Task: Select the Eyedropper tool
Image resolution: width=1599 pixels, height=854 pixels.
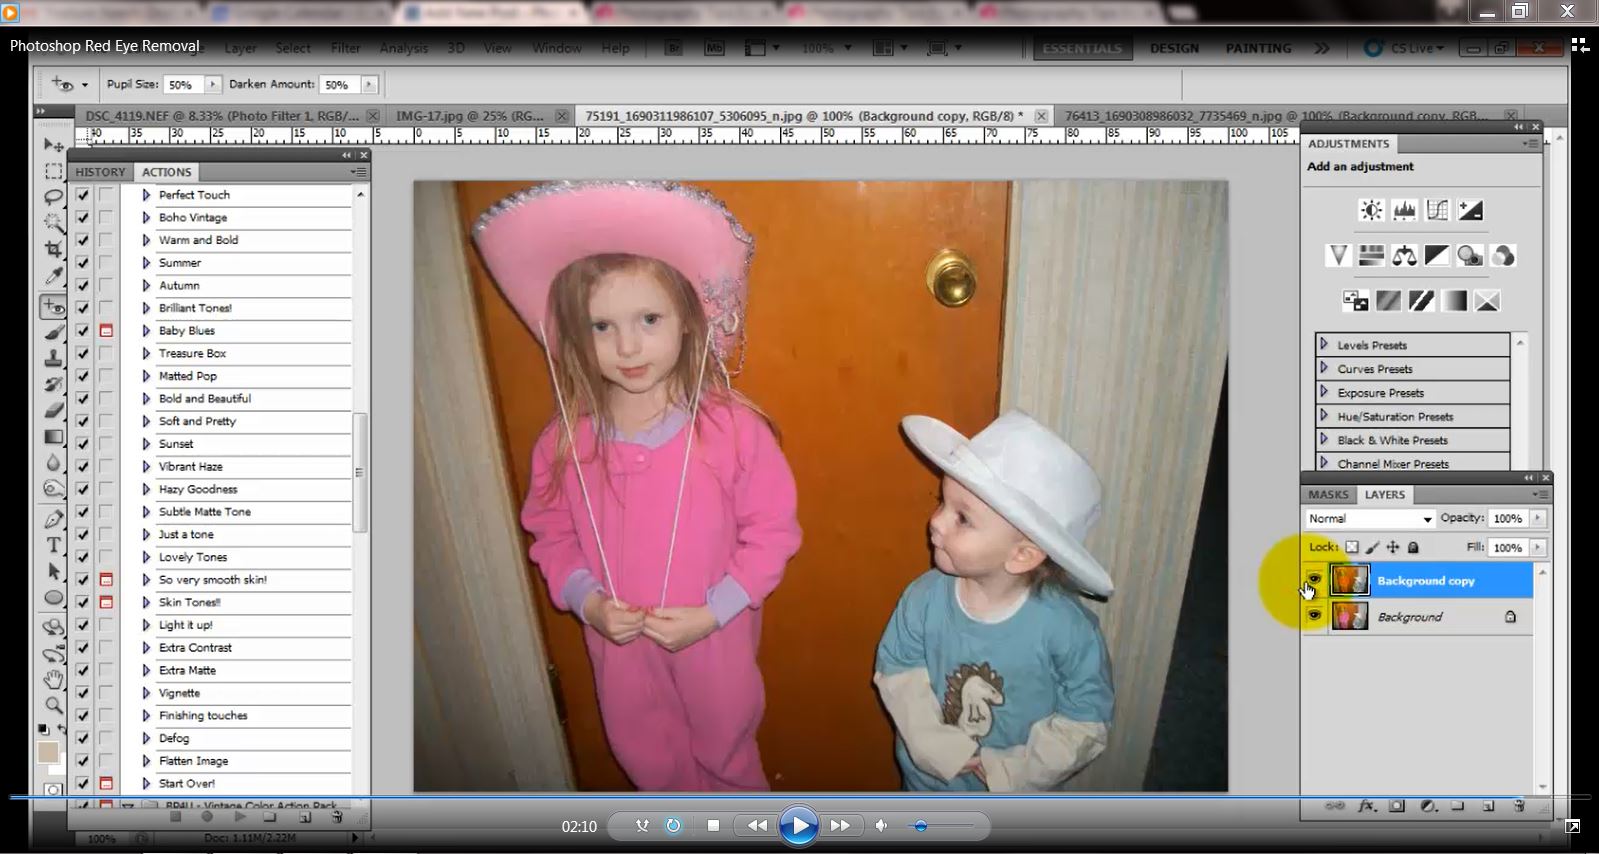Action: pyautogui.click(x=53, y=276)
